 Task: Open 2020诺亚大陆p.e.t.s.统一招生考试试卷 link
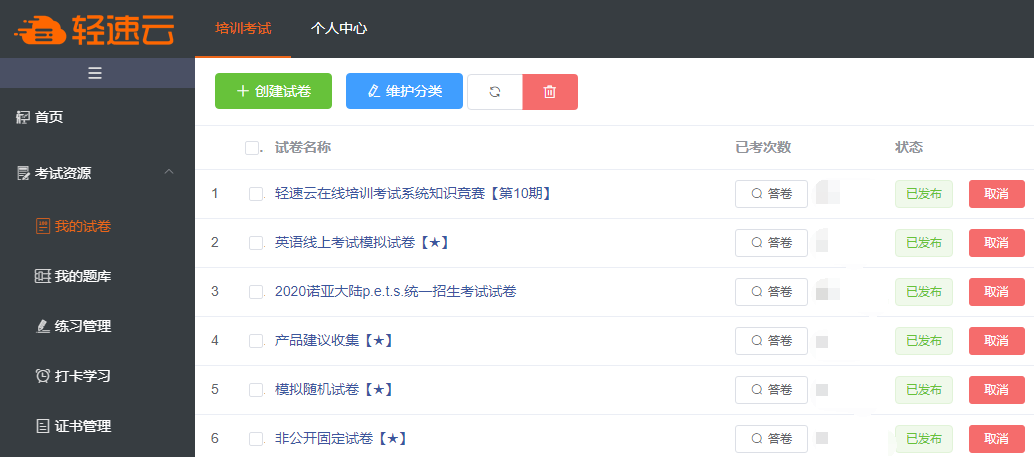pos(396,291)
